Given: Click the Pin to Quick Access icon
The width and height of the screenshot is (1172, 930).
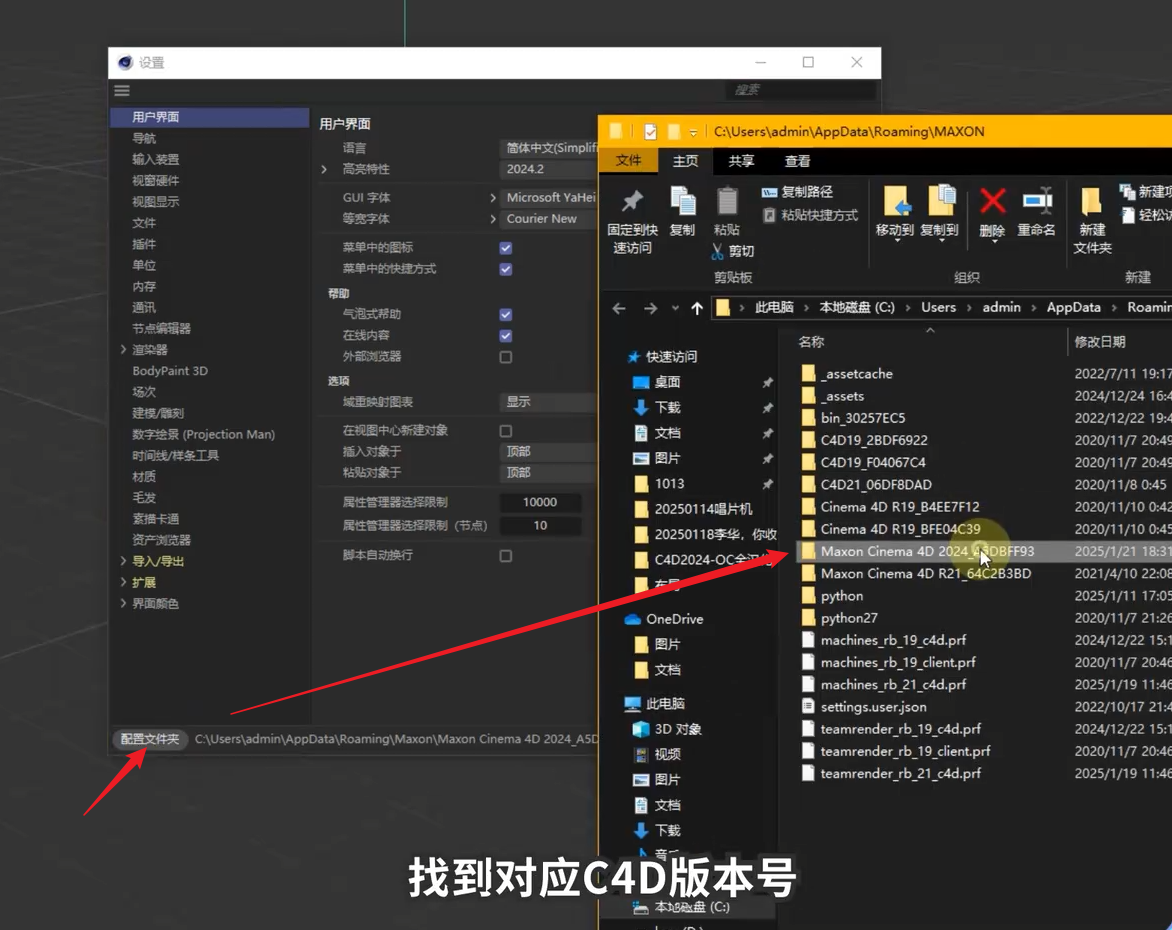Looking at the screenshot, I should 631,203.
